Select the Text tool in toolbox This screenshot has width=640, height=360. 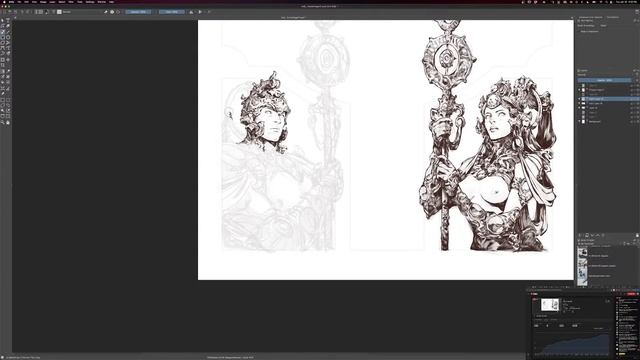(x=8, y=20)
